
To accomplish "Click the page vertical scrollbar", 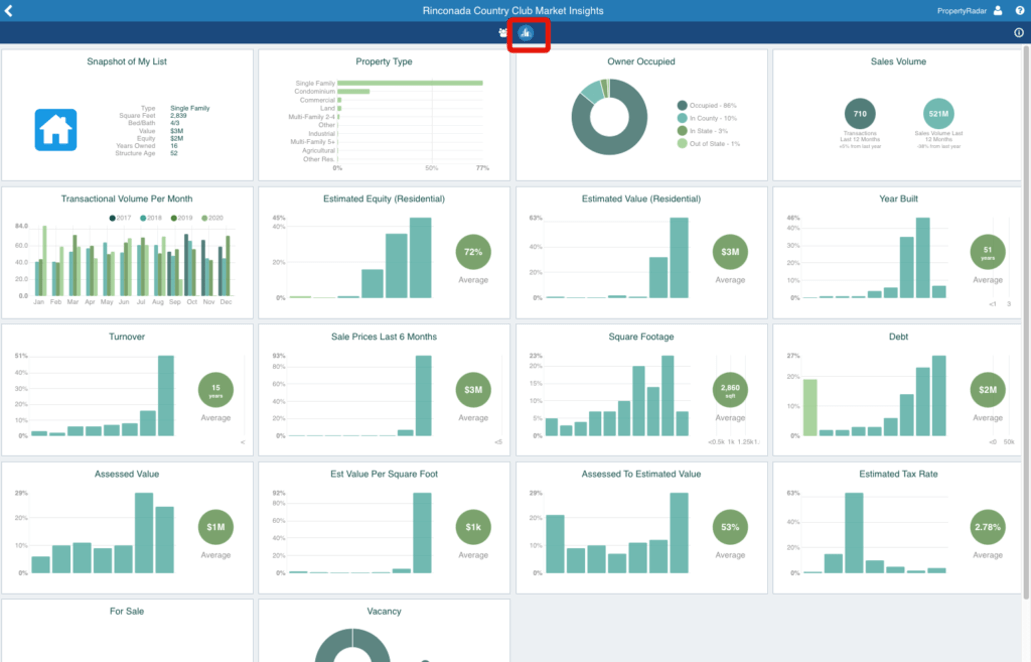I will click(x=1026, y=322).
